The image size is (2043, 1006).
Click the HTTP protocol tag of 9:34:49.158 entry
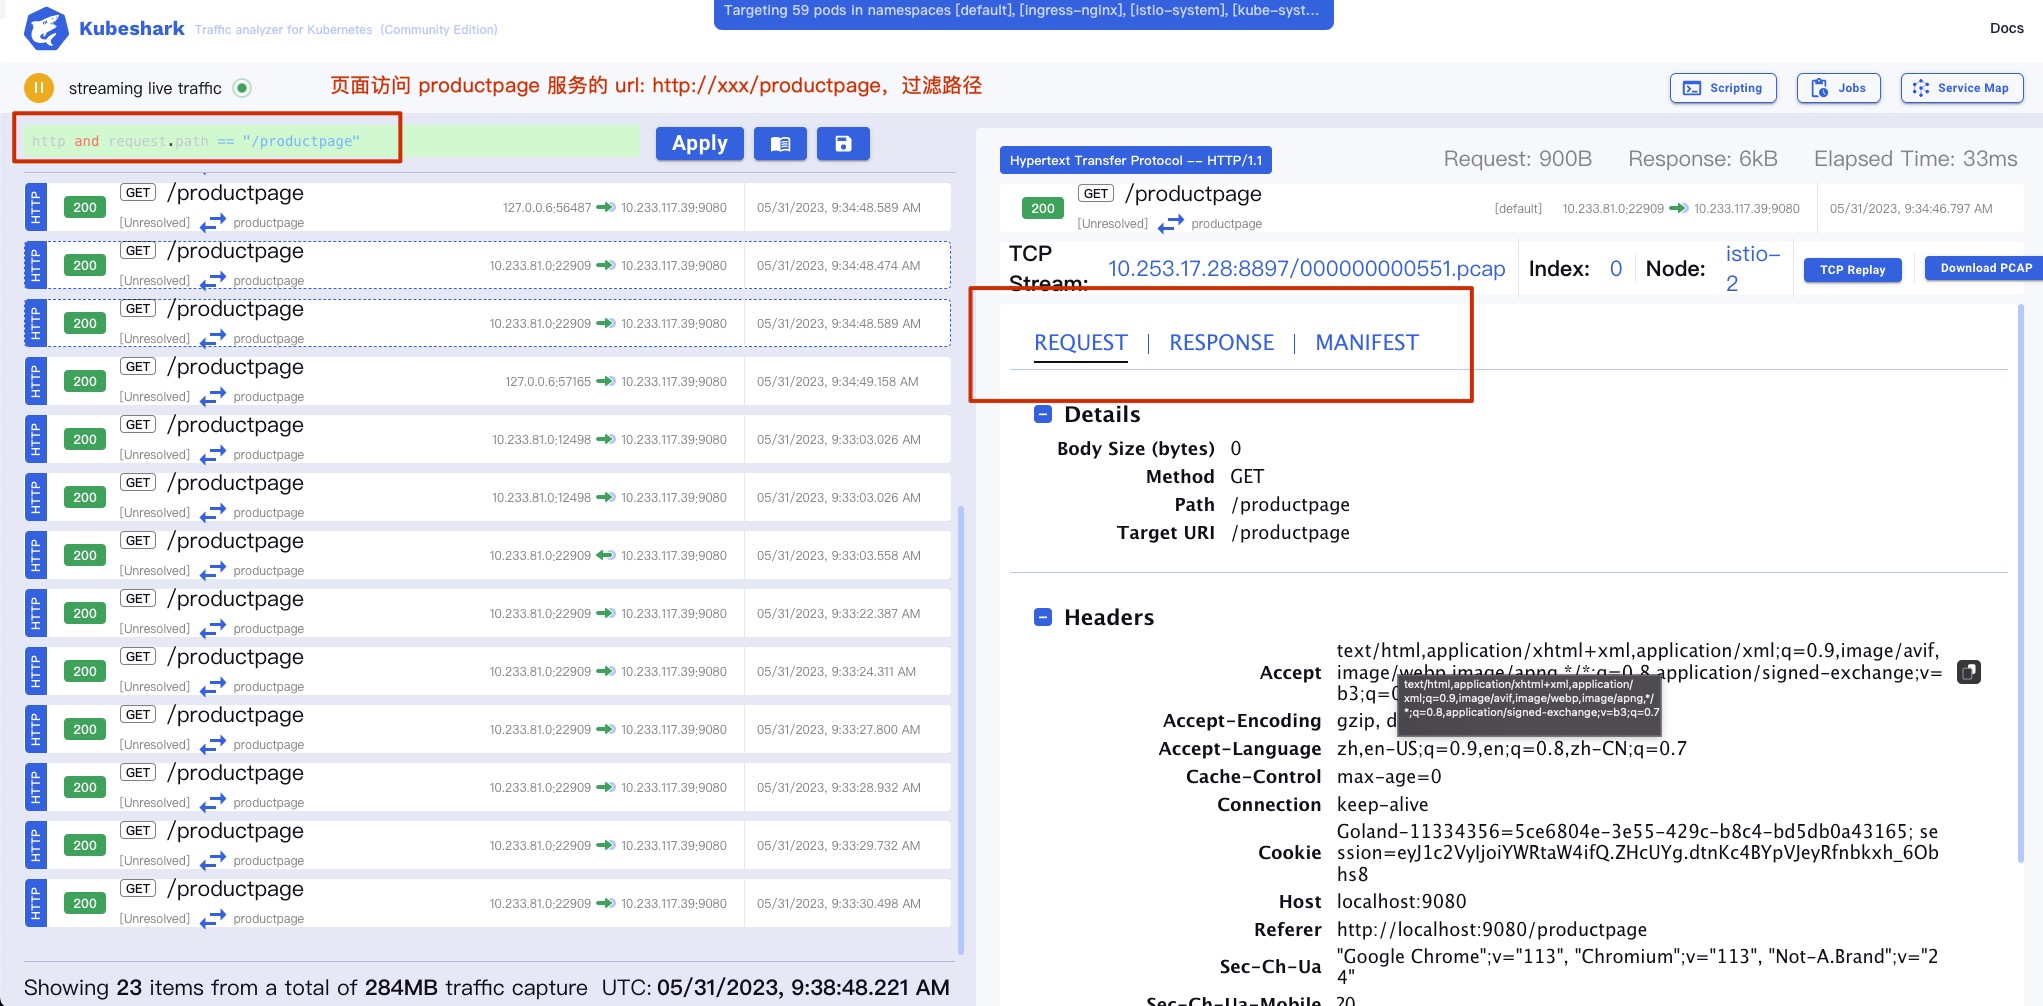[36, 381]
